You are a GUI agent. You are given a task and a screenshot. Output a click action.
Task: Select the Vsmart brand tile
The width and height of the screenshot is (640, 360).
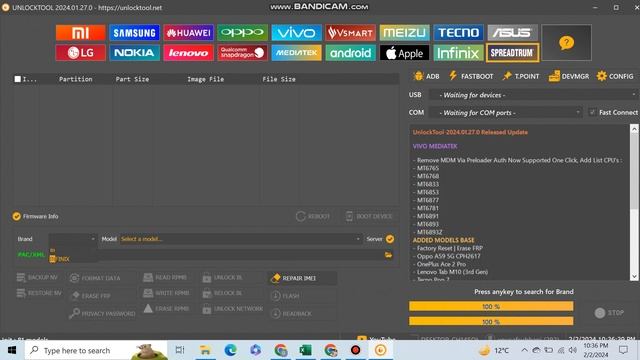coord(350,33)
